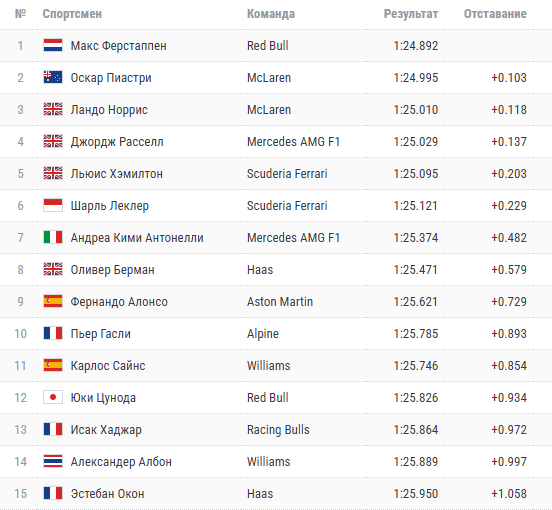Open driver Ландо Норрис
552x510 pixels.
pyautogui.click(x=109, y=110)
